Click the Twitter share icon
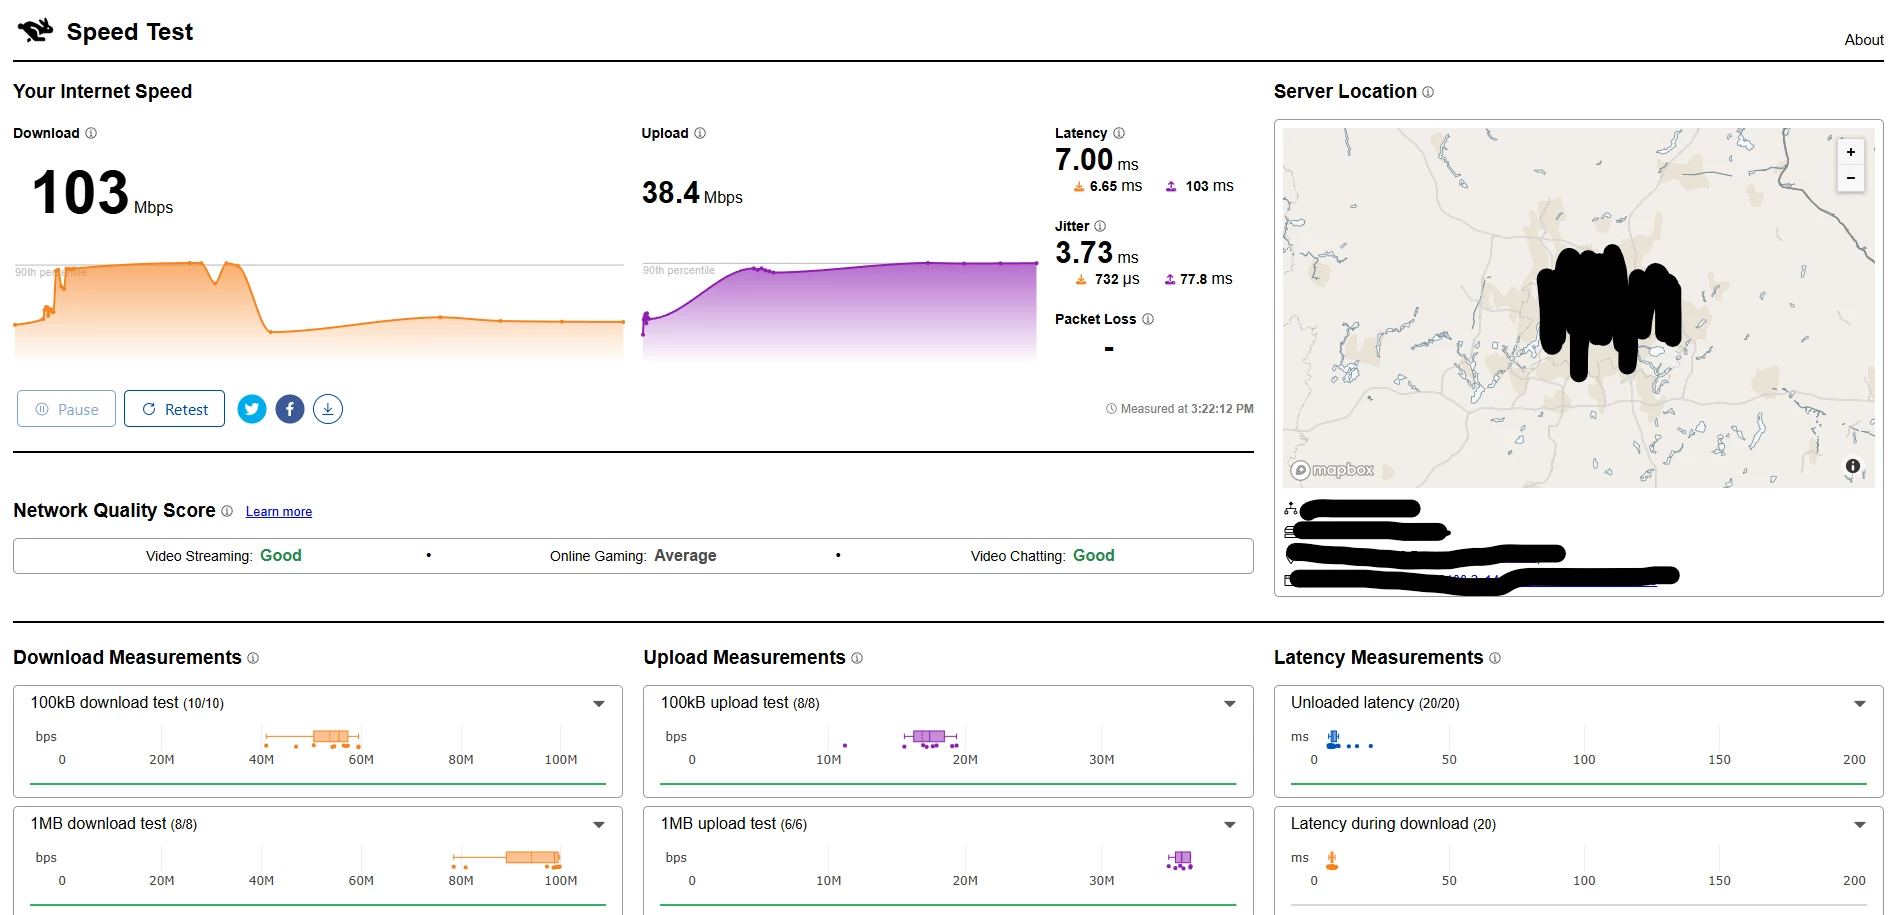This screenshot has width=1897, height=915. [252, 409]
